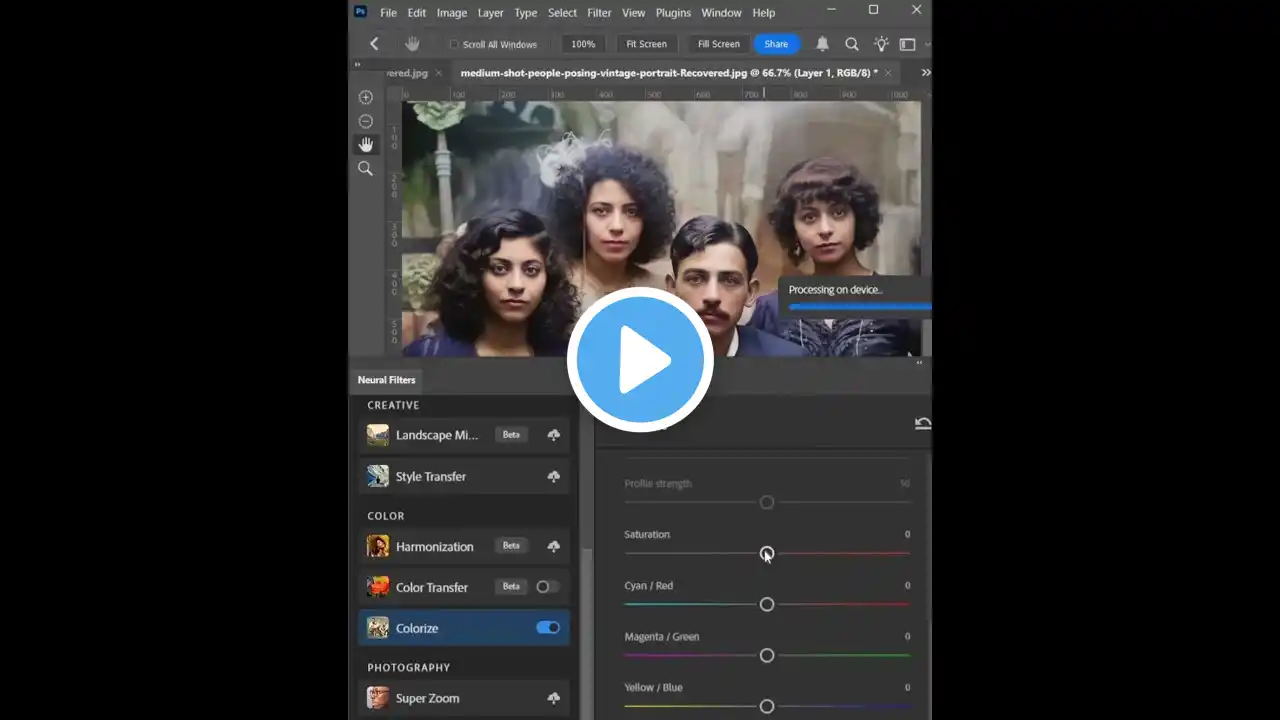The height and width of the screenshot is (720, 1280).
Task: Open the Plugins menu
Action: (x=673, y=13)
